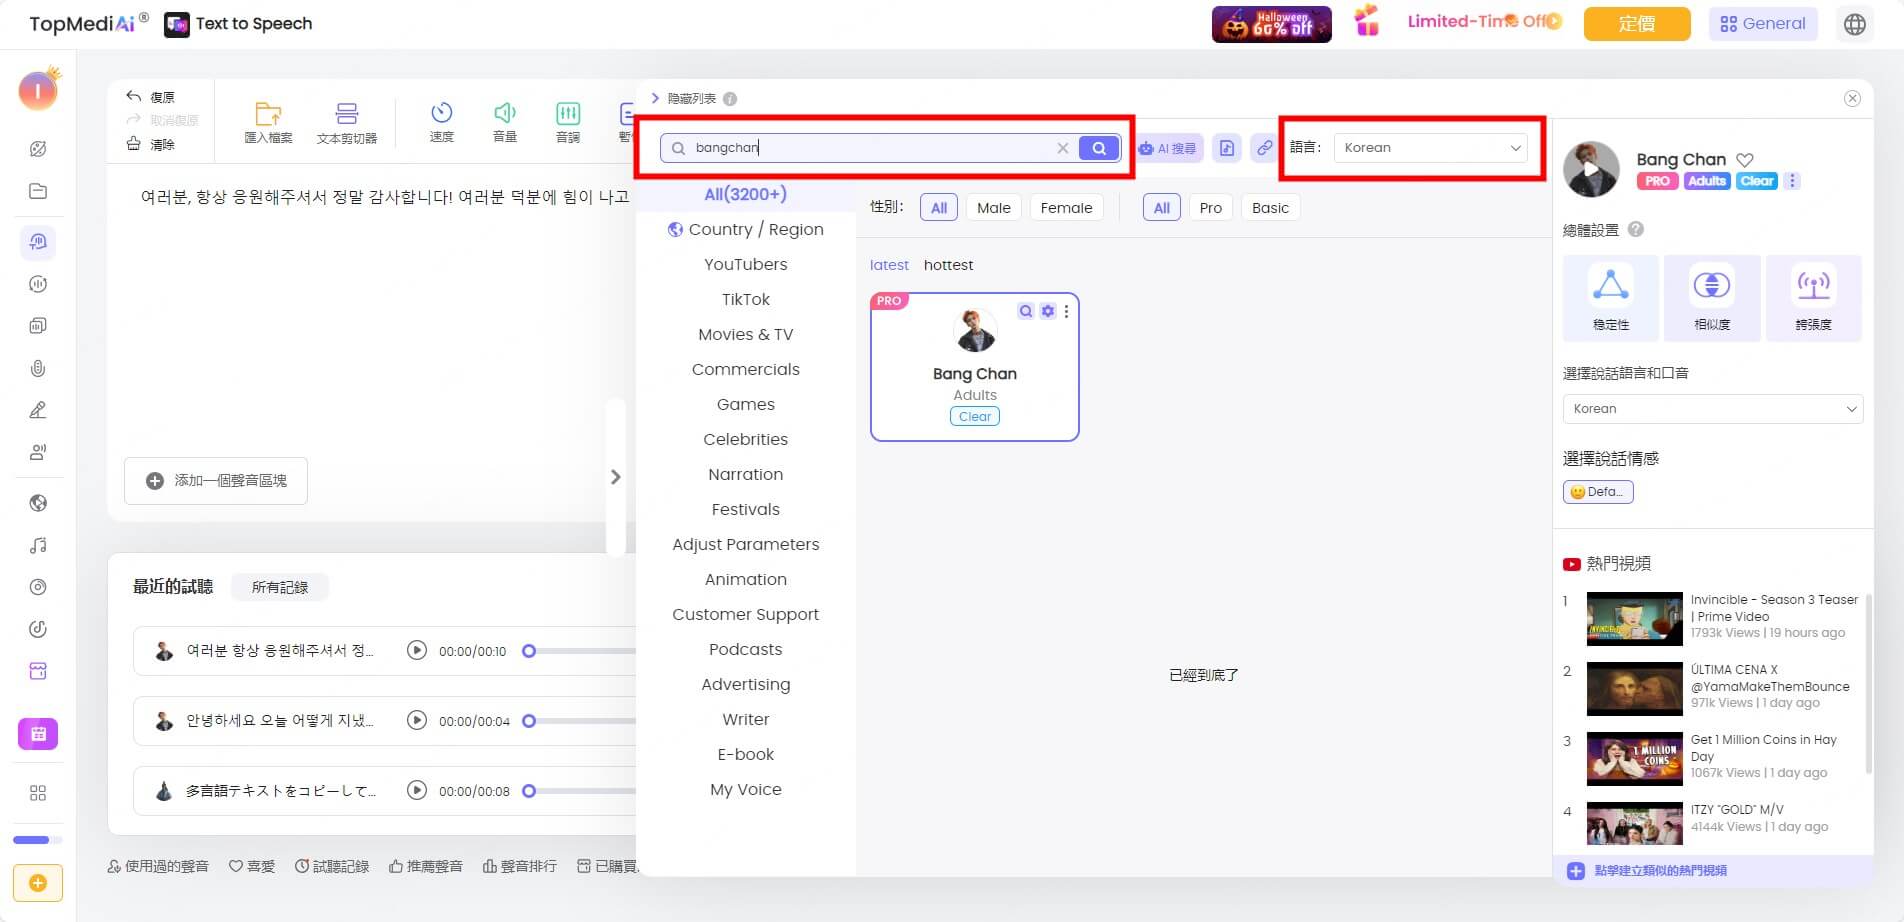The height and width of the screenshot is (922, 1904).
Task: Select the Pro voice tier filter
Action: pyautogui.click(x=1210, y=208)
